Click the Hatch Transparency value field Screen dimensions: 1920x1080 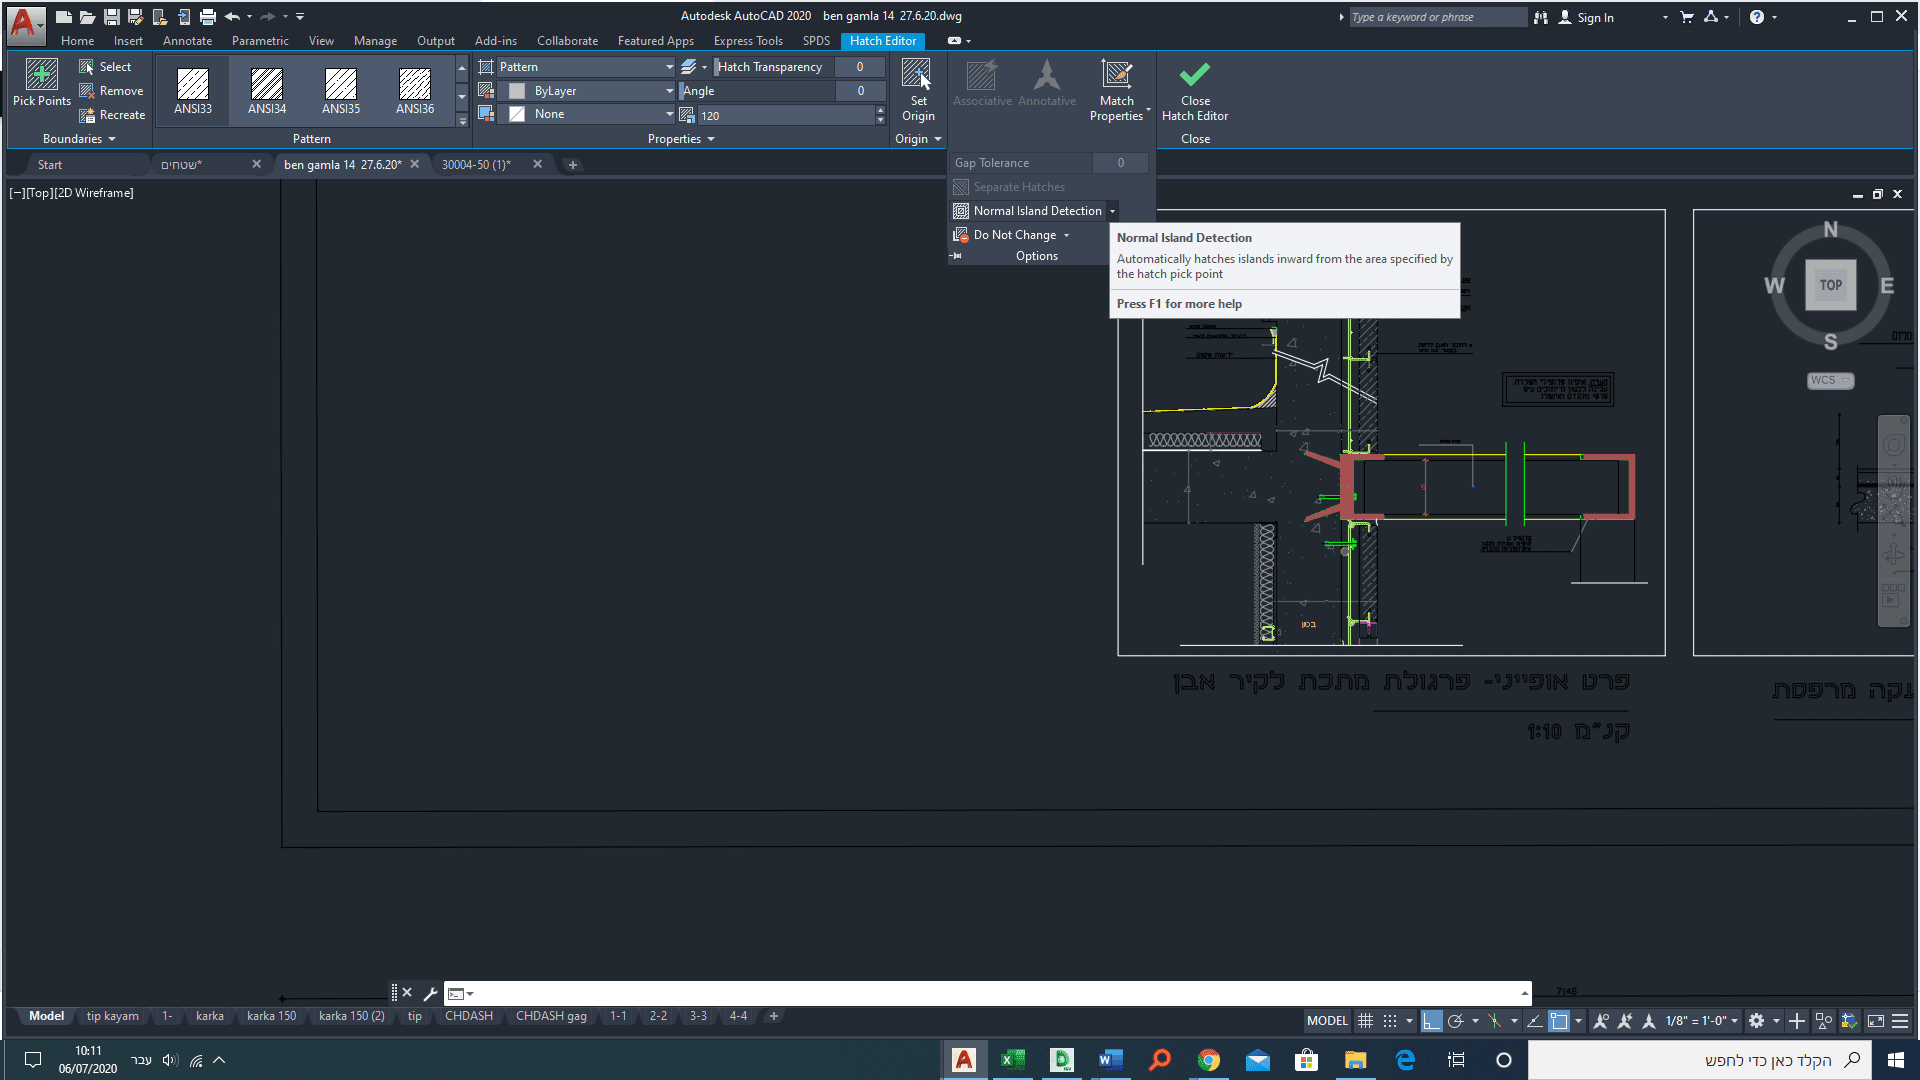pyautogui.click(x=860, y=67)
